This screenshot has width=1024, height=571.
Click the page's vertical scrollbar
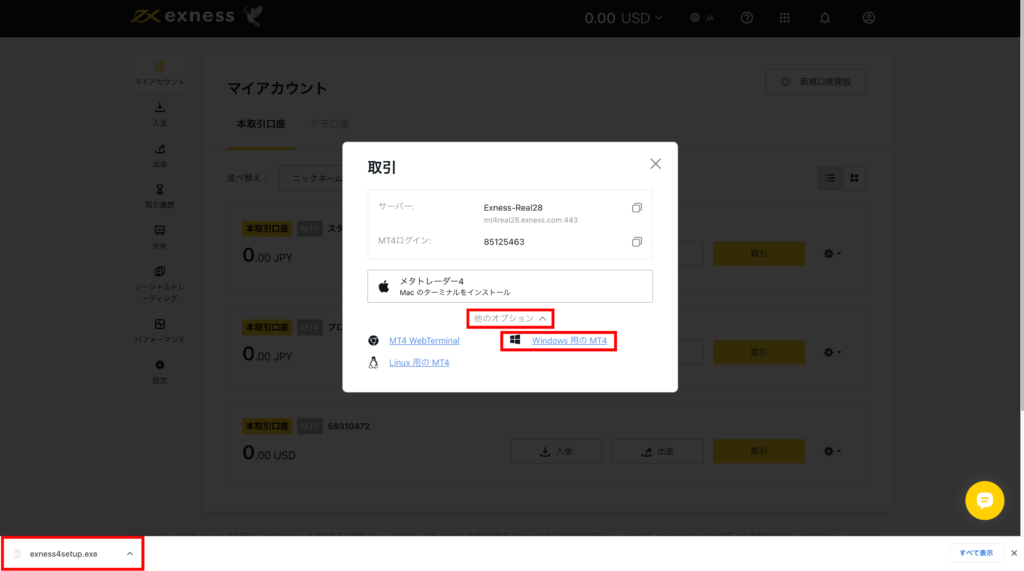(x=1021, y=222)
